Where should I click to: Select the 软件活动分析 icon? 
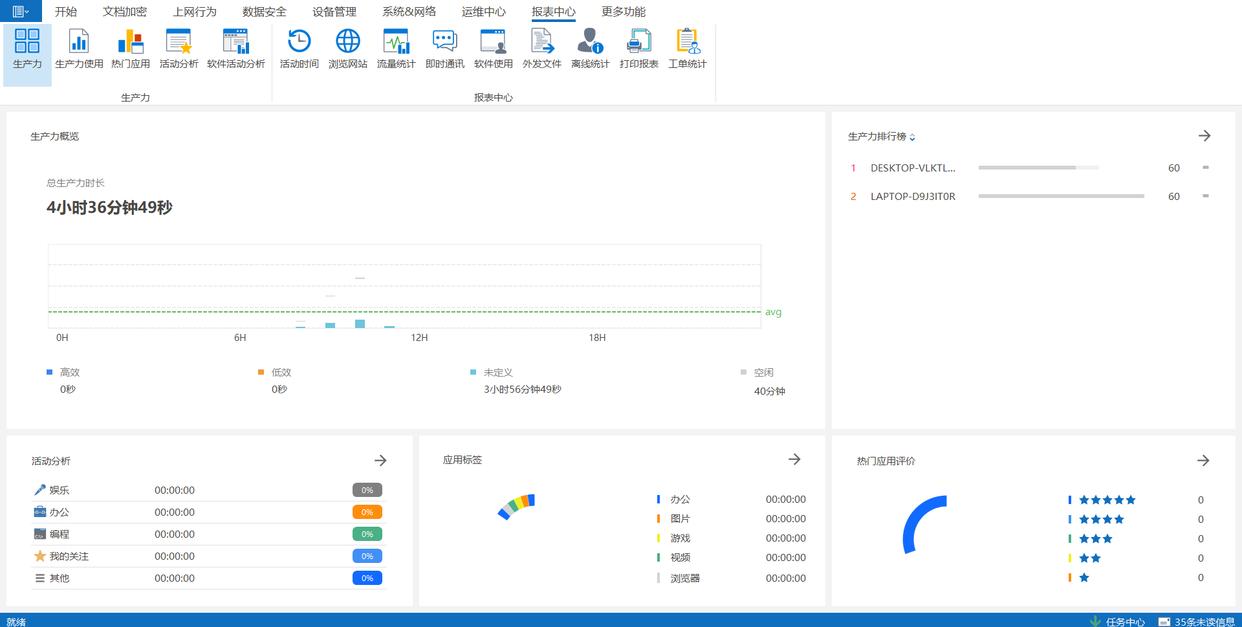(x=236, y=48)
